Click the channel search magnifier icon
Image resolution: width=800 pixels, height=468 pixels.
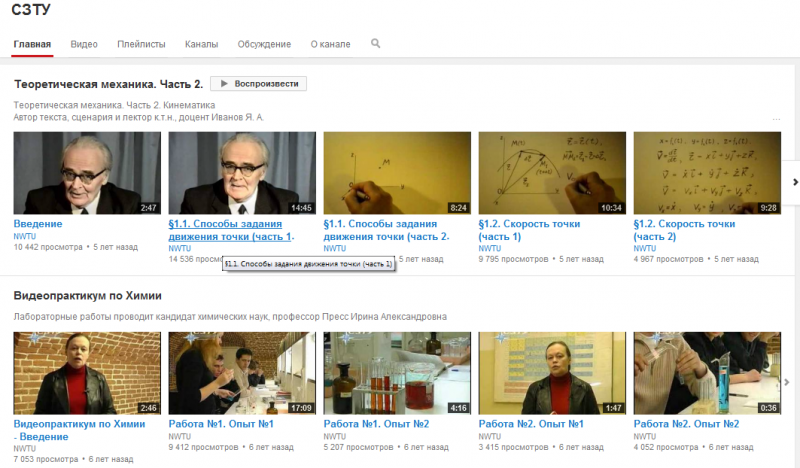coord(376,44)
